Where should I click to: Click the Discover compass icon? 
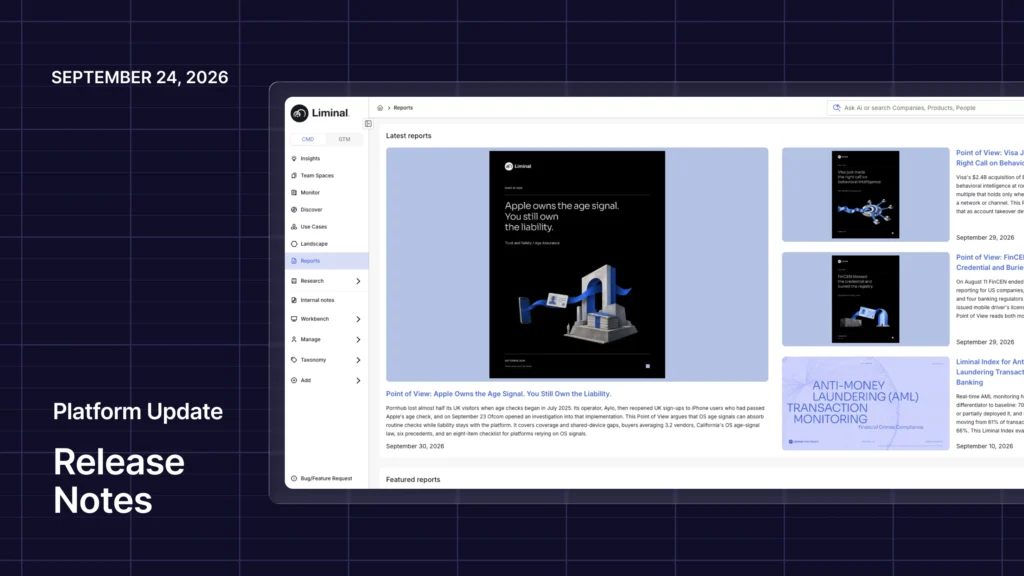point(294,210)
